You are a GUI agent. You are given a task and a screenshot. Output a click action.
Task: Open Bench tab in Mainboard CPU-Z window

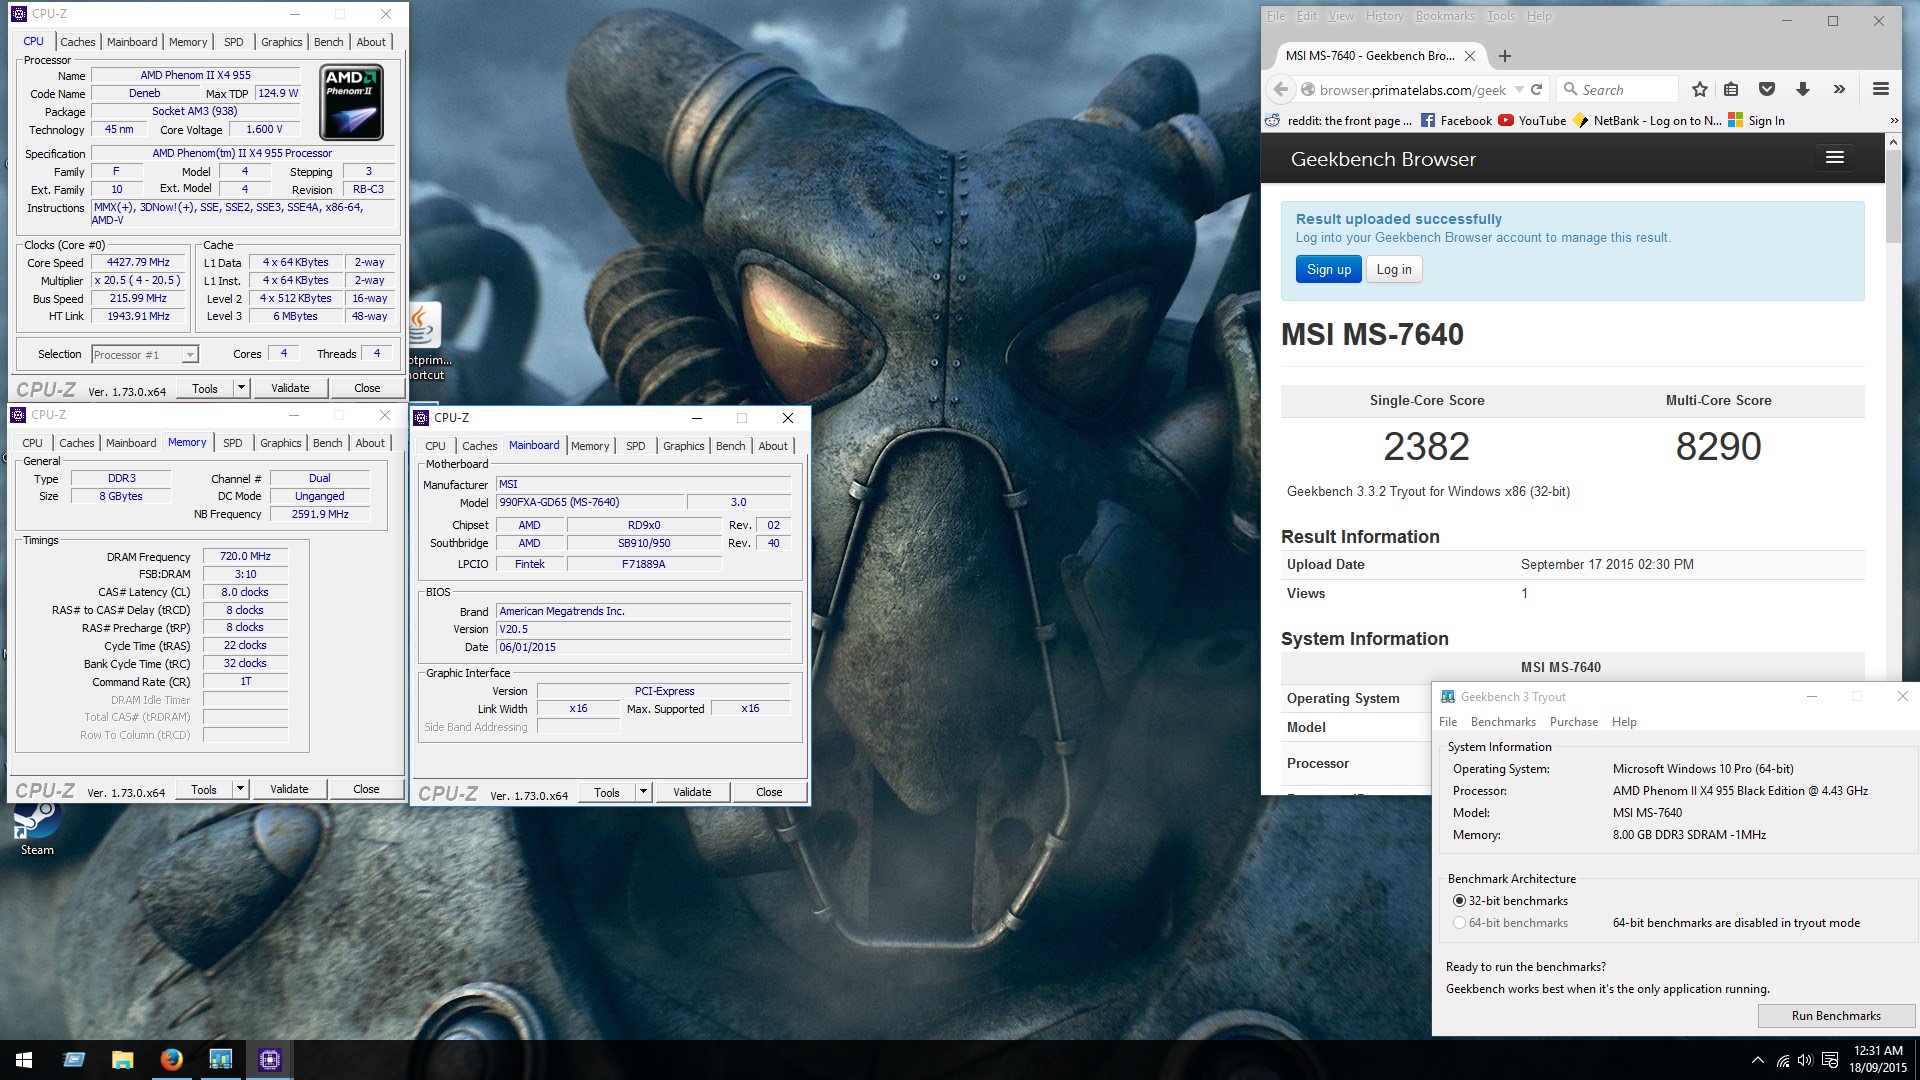tap(730, 446)
